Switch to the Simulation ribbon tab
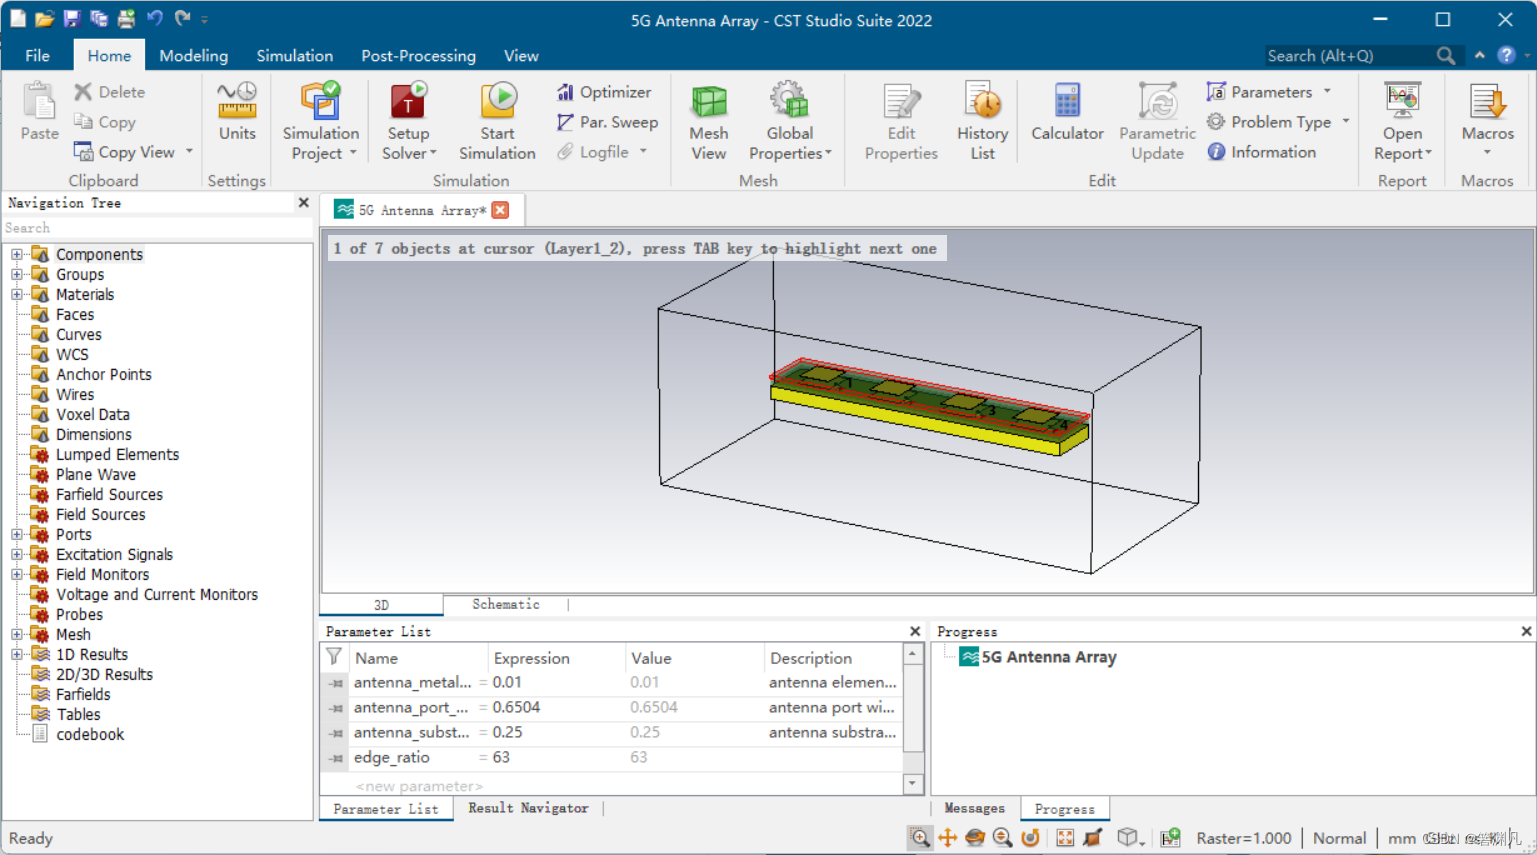Viewport: 1537px width, 855px height. (294, 56)
